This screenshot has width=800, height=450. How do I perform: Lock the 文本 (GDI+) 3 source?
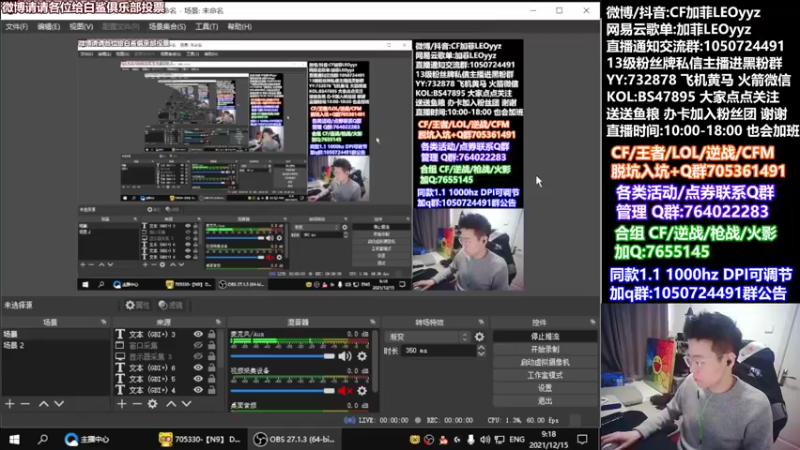(211, 334)
